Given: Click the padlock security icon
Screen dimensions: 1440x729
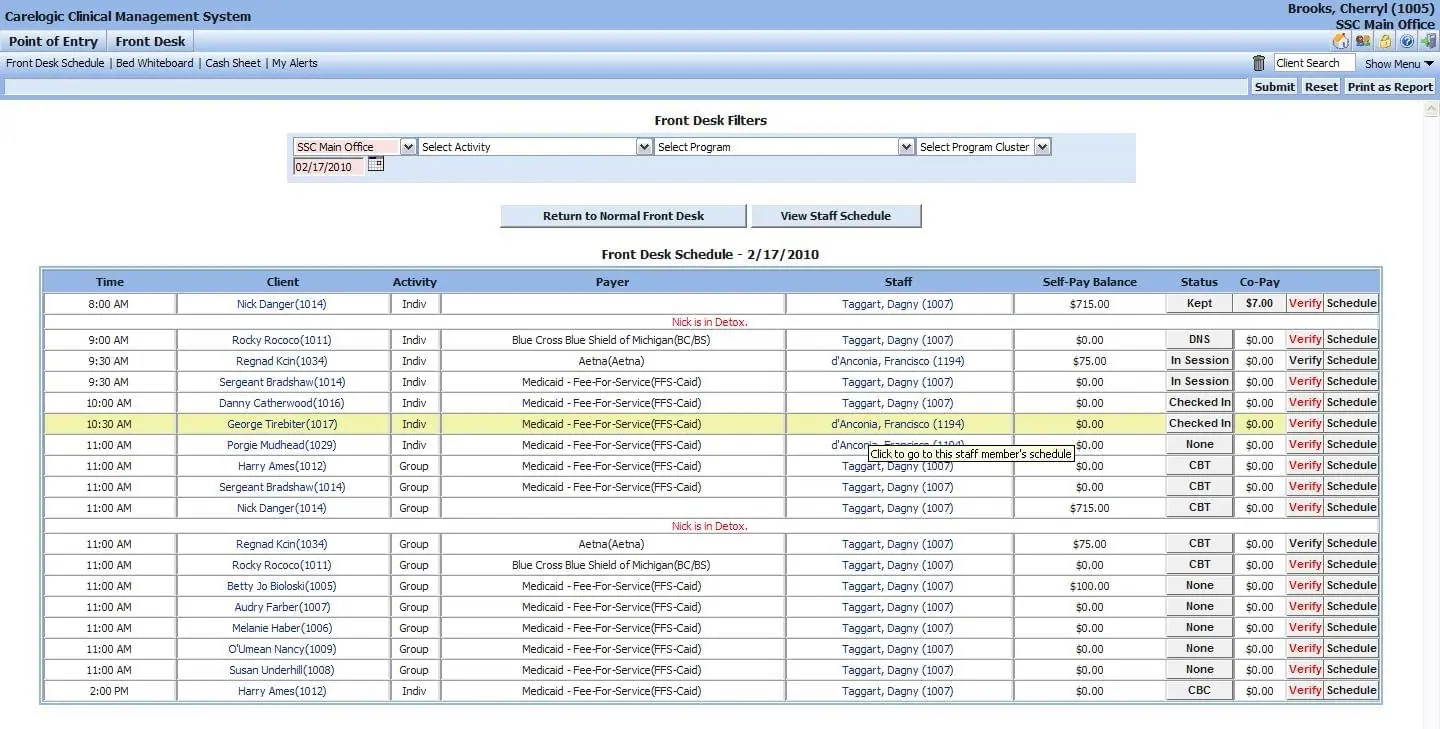Looking at the screenshot, I should (1385, 41).
